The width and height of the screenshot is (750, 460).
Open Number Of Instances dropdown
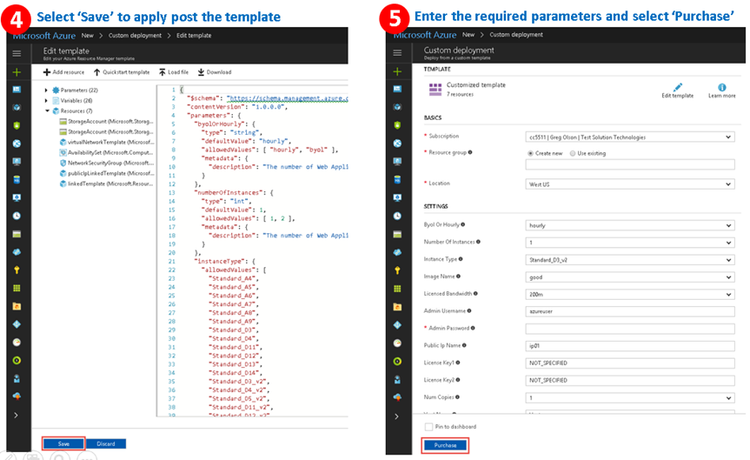pos(630,242)
